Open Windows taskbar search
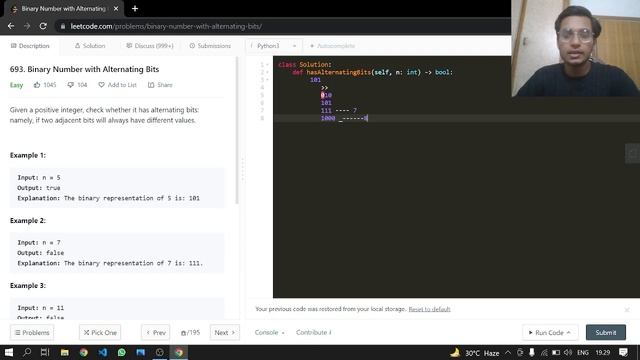The width and height of the screenshot is (640, 360). coord(27,353)
